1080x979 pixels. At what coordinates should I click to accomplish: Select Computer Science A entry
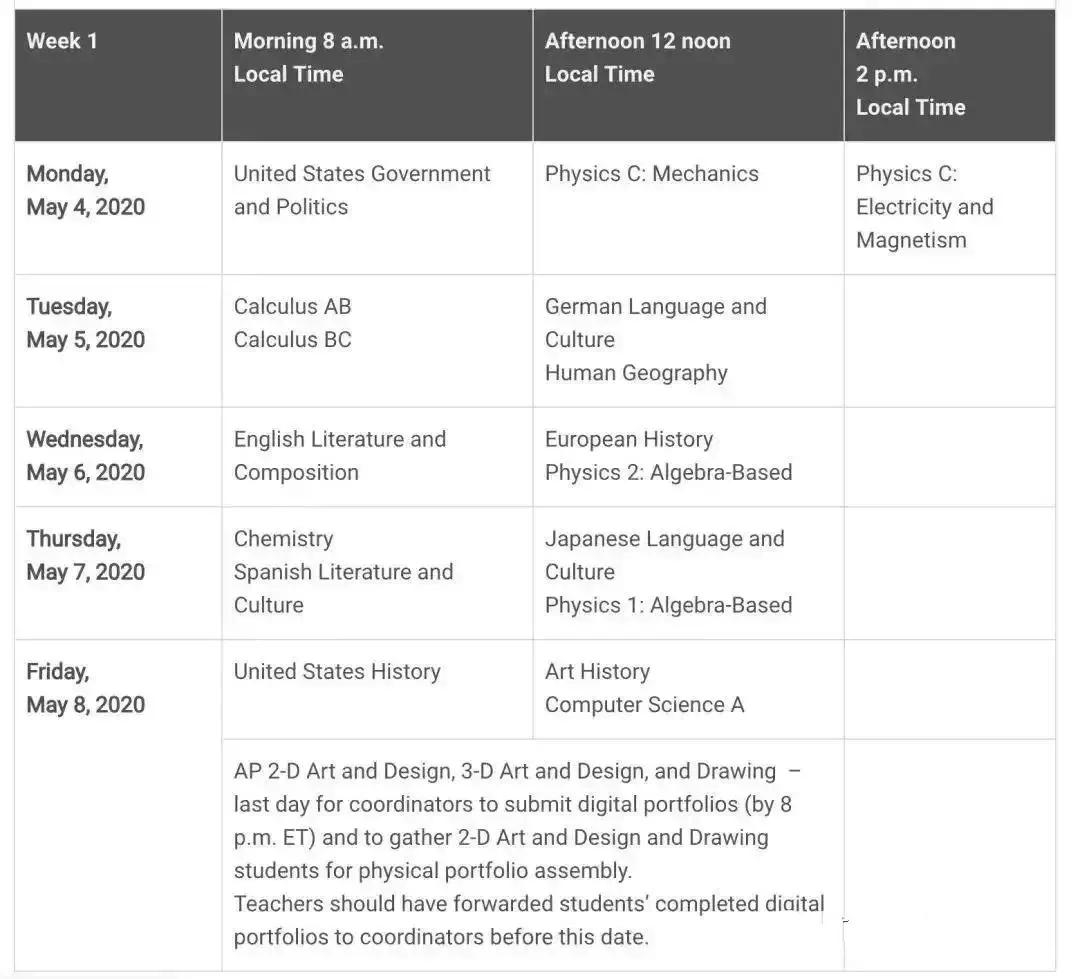(644, 705)
